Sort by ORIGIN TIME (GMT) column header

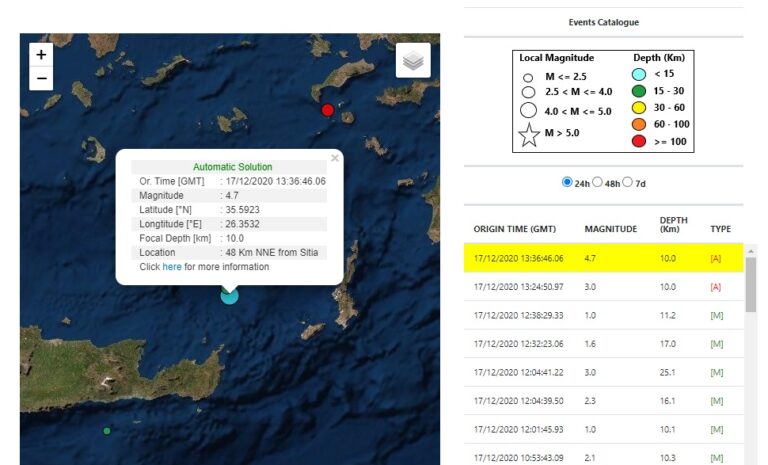[514, 229]
